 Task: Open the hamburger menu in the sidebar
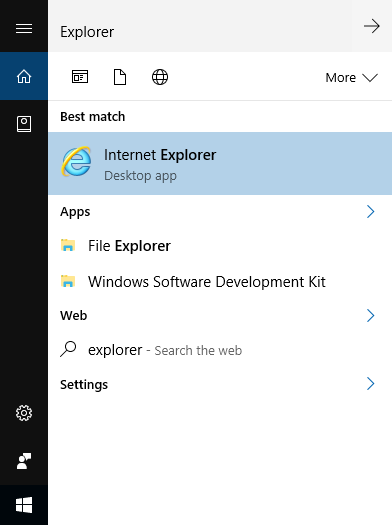coord(24,28)
